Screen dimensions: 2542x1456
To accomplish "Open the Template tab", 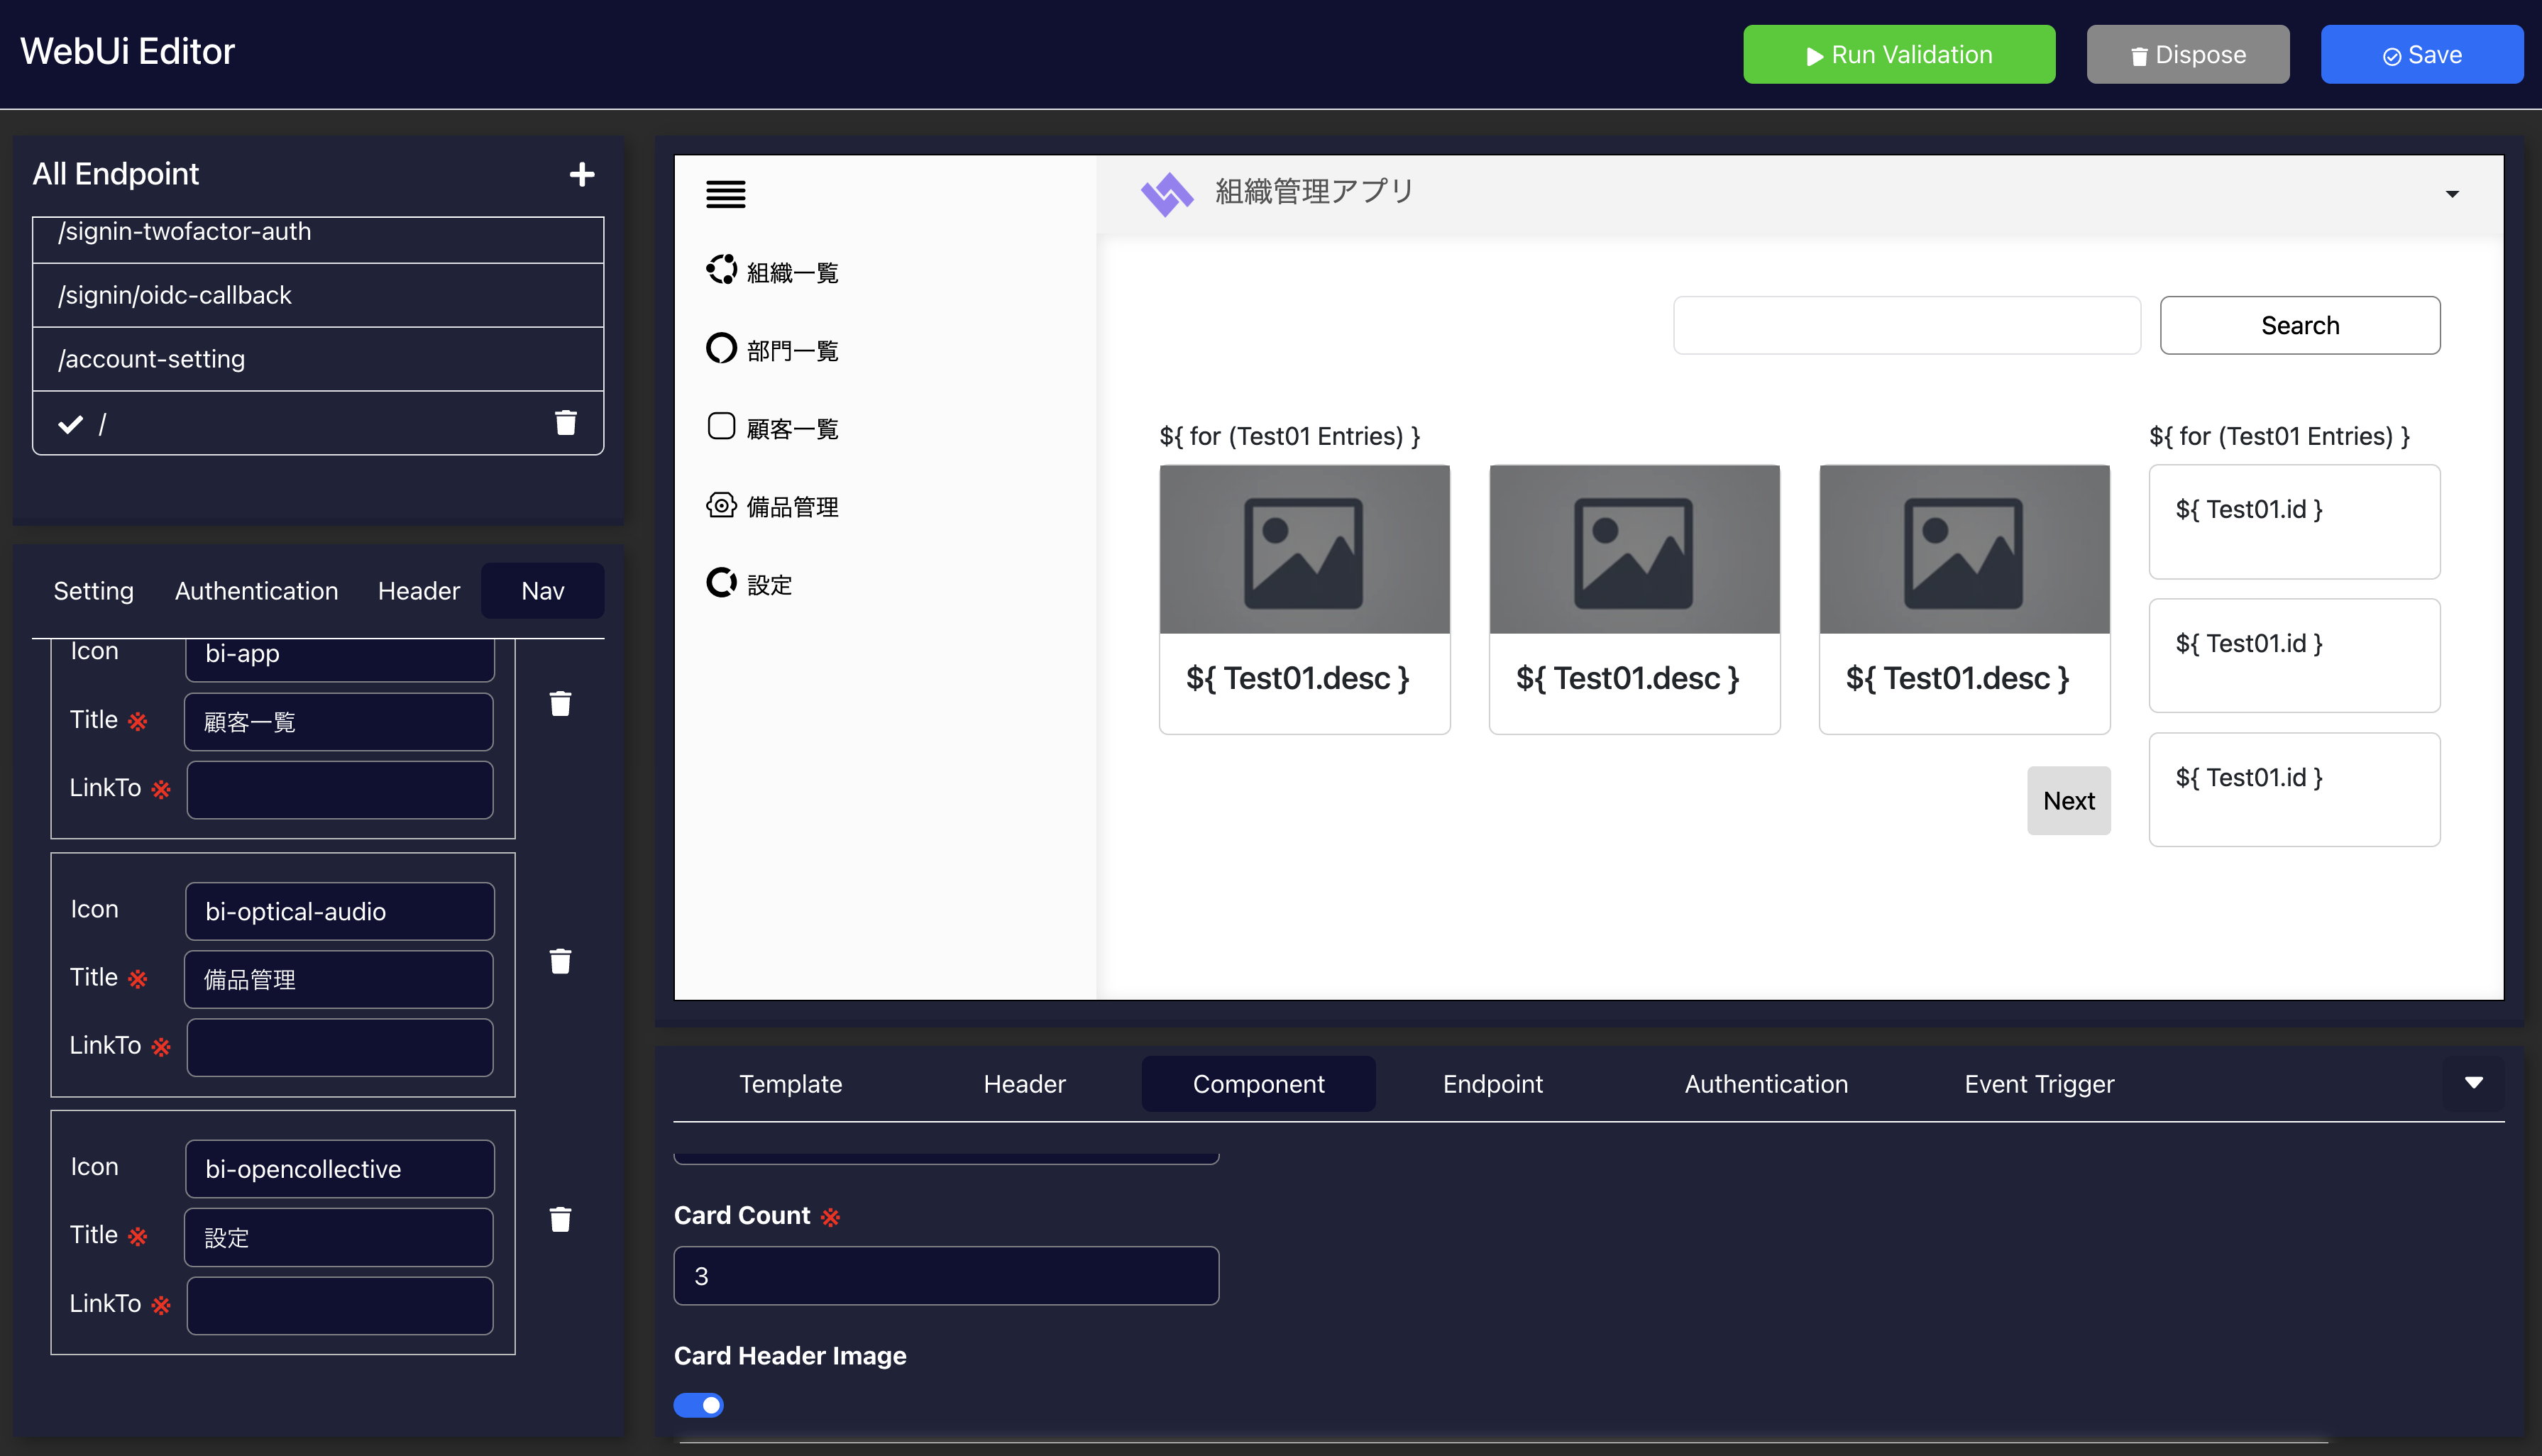I will tap(790, 1084).
